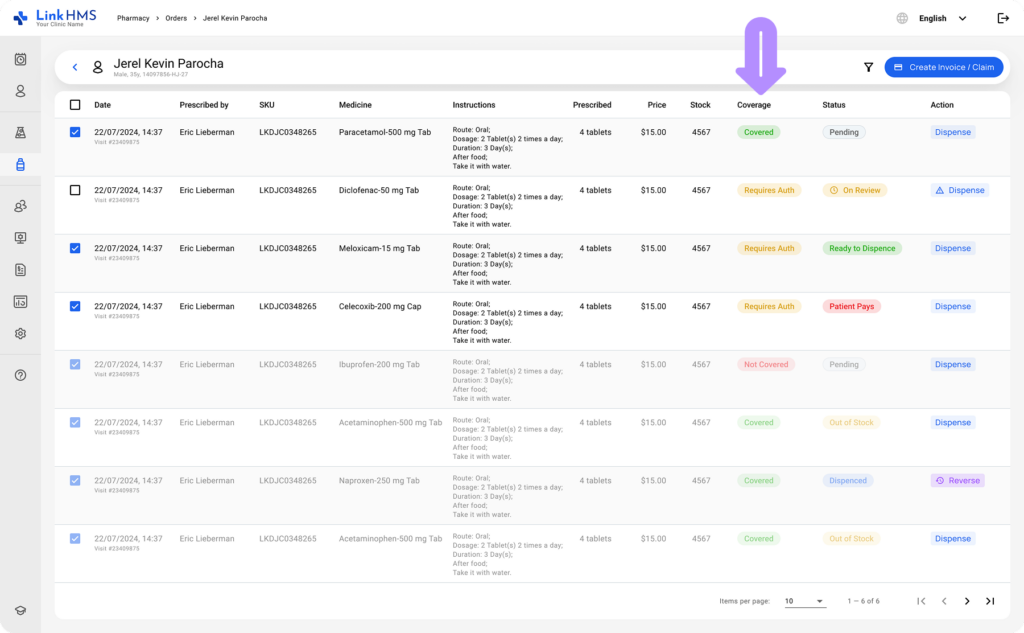Click the globe language icon

(x=902, y=18)
